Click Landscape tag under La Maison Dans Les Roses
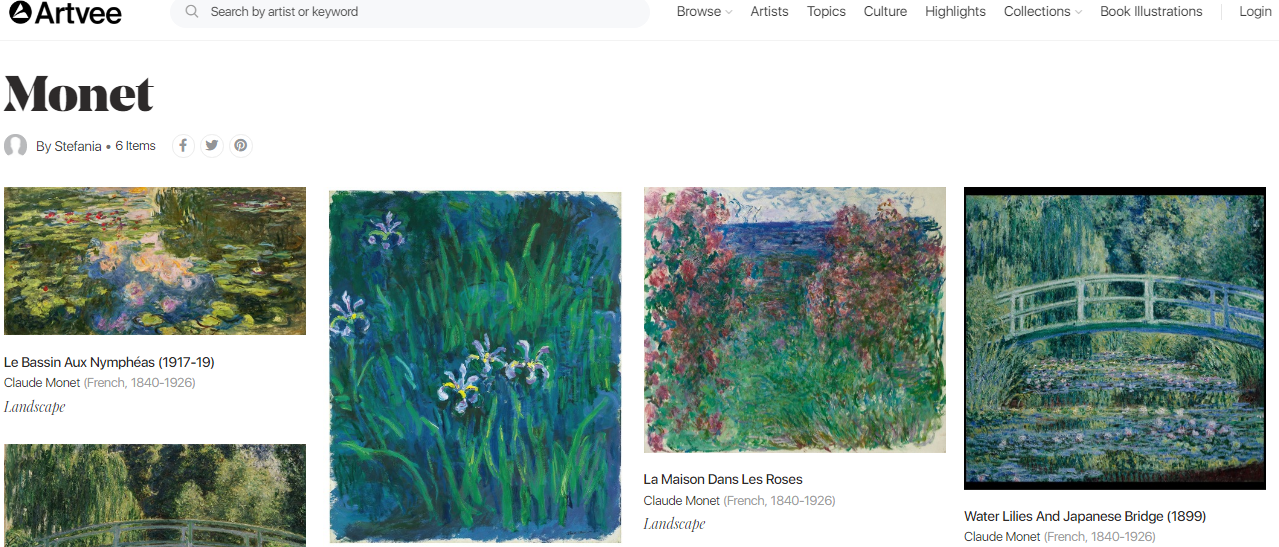1279x547 pixels. click(x=674, y=524)
